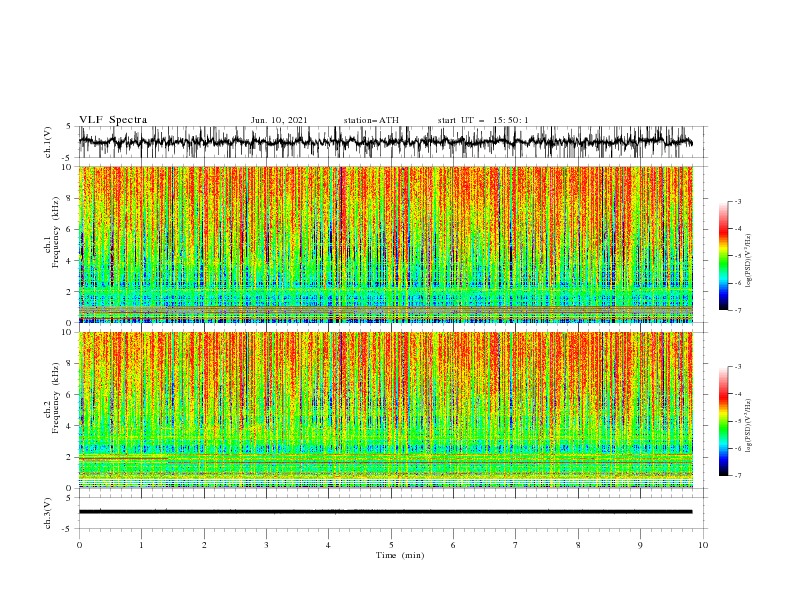Click the "station=ATH" header label
Screen dimensions: 792x612
point(371,120)
